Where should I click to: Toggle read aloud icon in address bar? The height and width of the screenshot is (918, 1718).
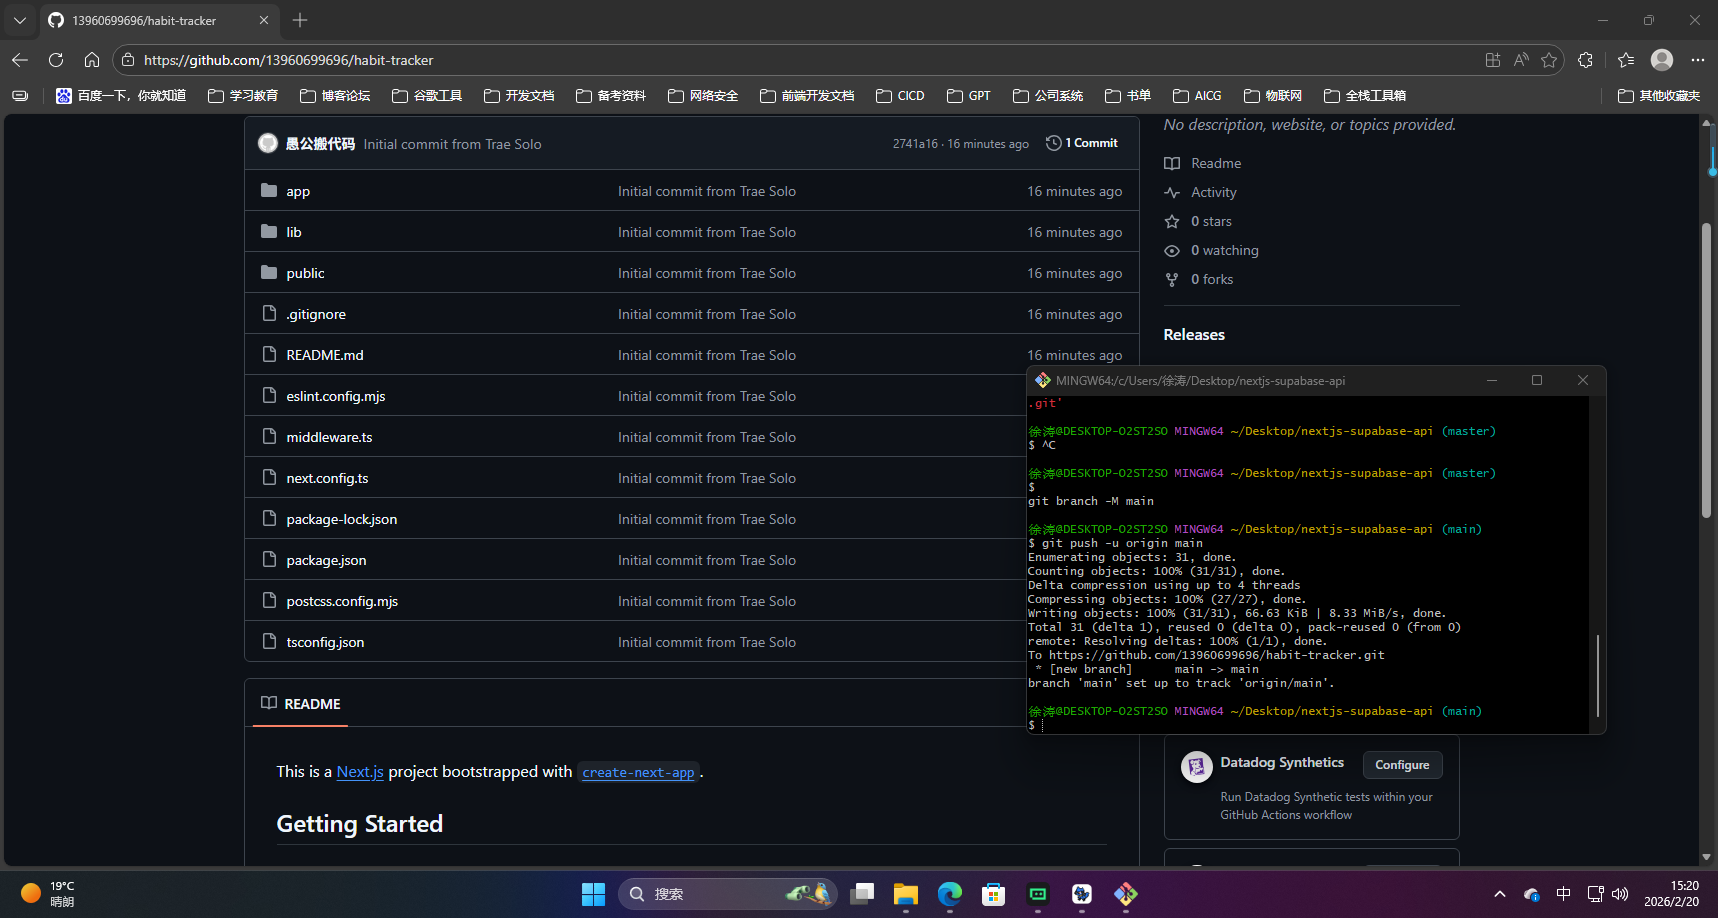1521,60
